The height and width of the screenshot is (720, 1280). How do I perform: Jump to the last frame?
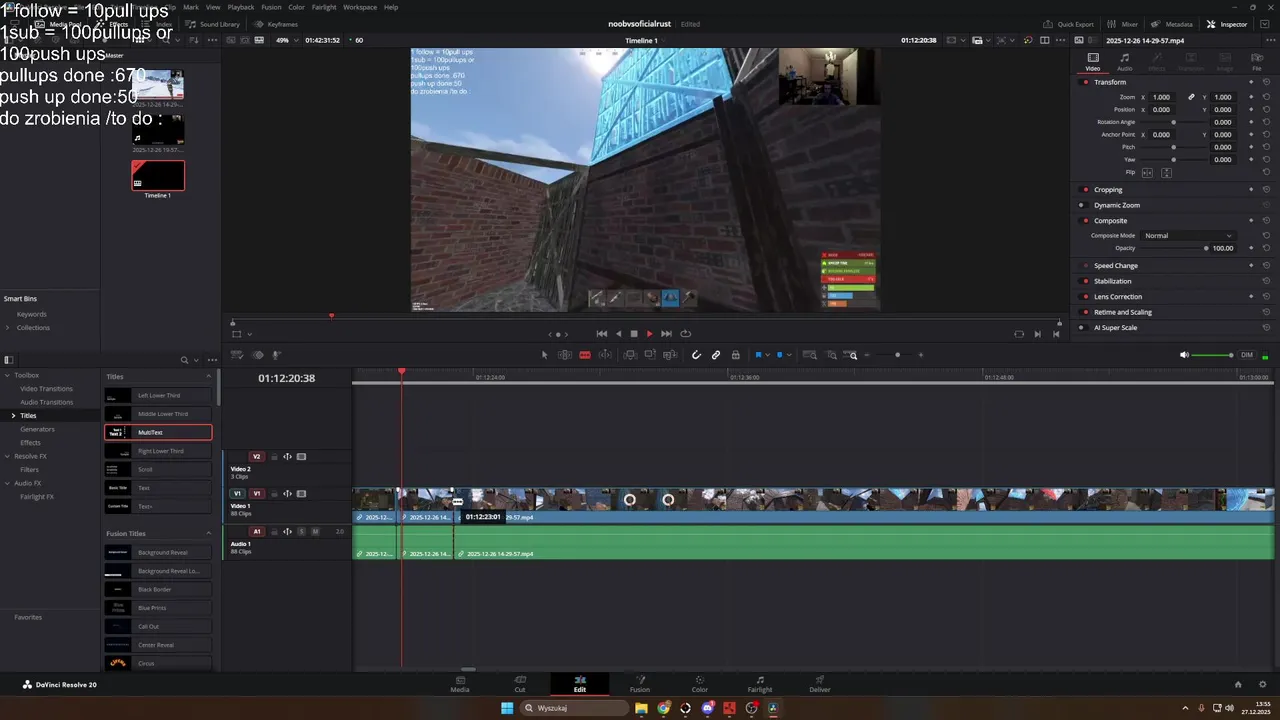tap(666, 334)
